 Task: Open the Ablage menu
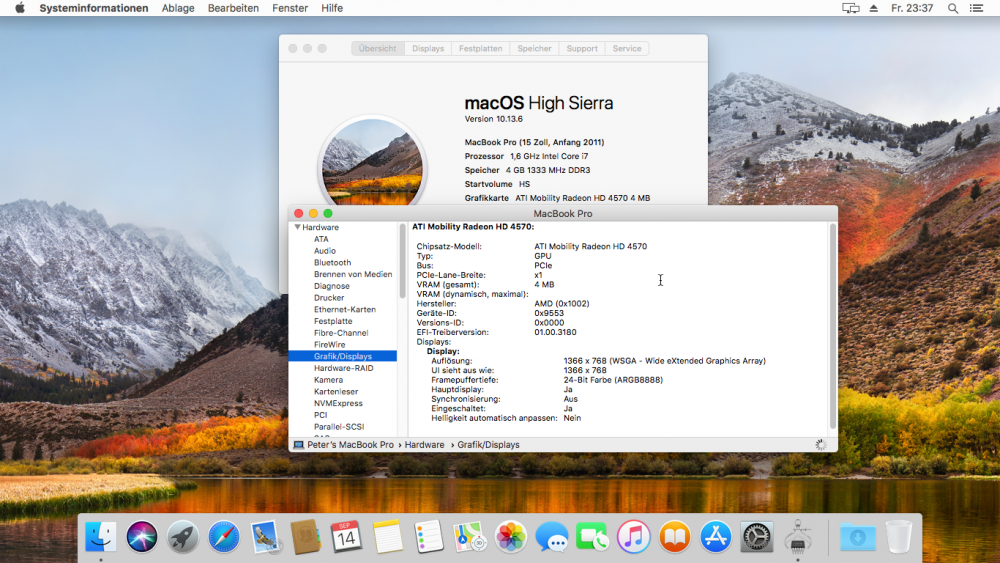178,8
